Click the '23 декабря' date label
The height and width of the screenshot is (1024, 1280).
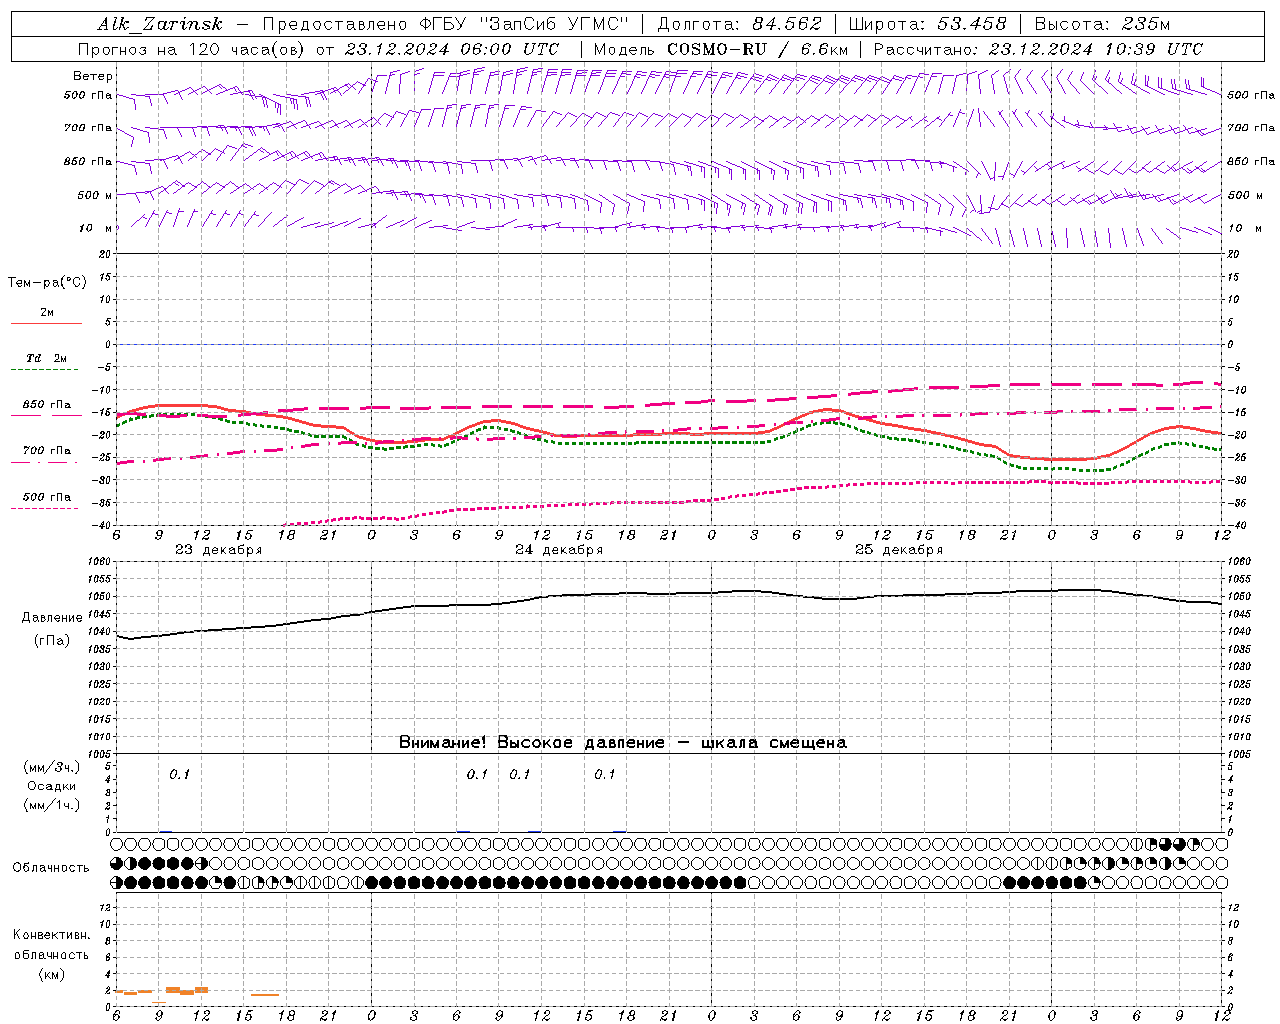pyautogui.click(x=219, y=550)
